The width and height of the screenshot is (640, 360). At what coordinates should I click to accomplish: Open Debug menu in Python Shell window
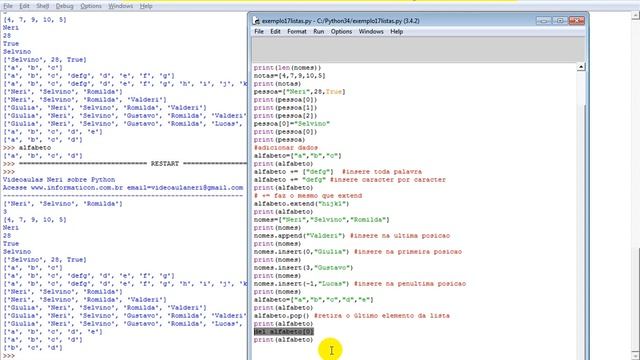[x=64, y=6]
